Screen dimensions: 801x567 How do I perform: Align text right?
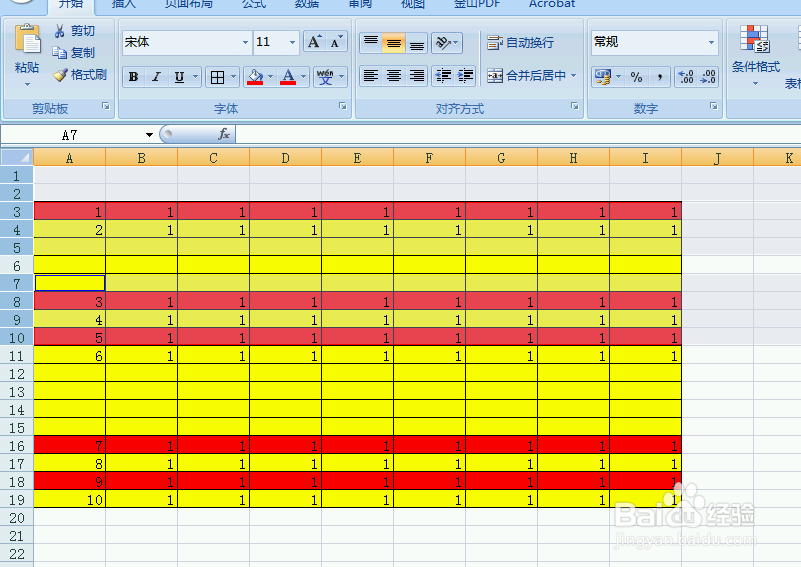(x=417, y=76)
